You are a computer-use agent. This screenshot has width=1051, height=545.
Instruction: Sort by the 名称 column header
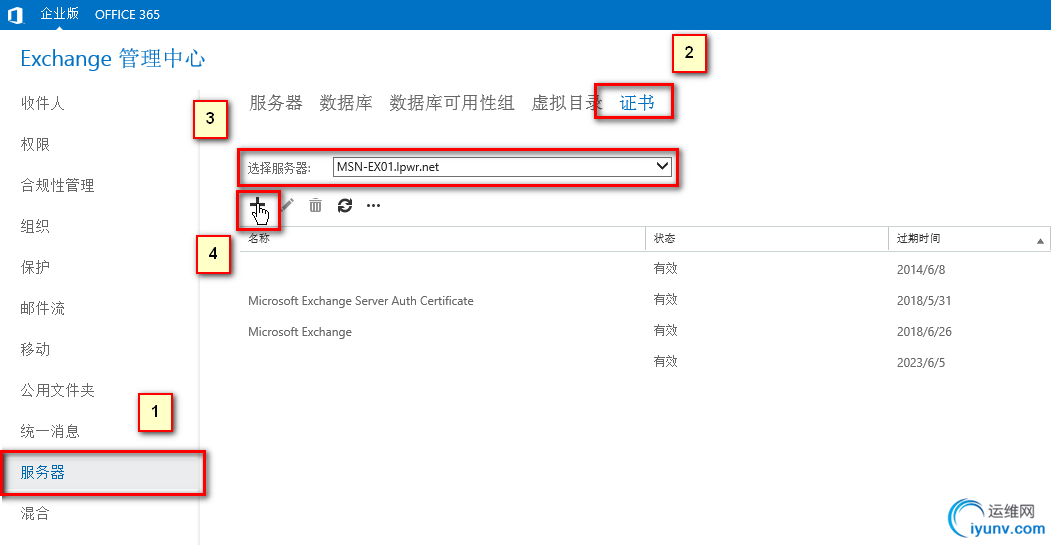pyautogui.click(x=442, y=239)
